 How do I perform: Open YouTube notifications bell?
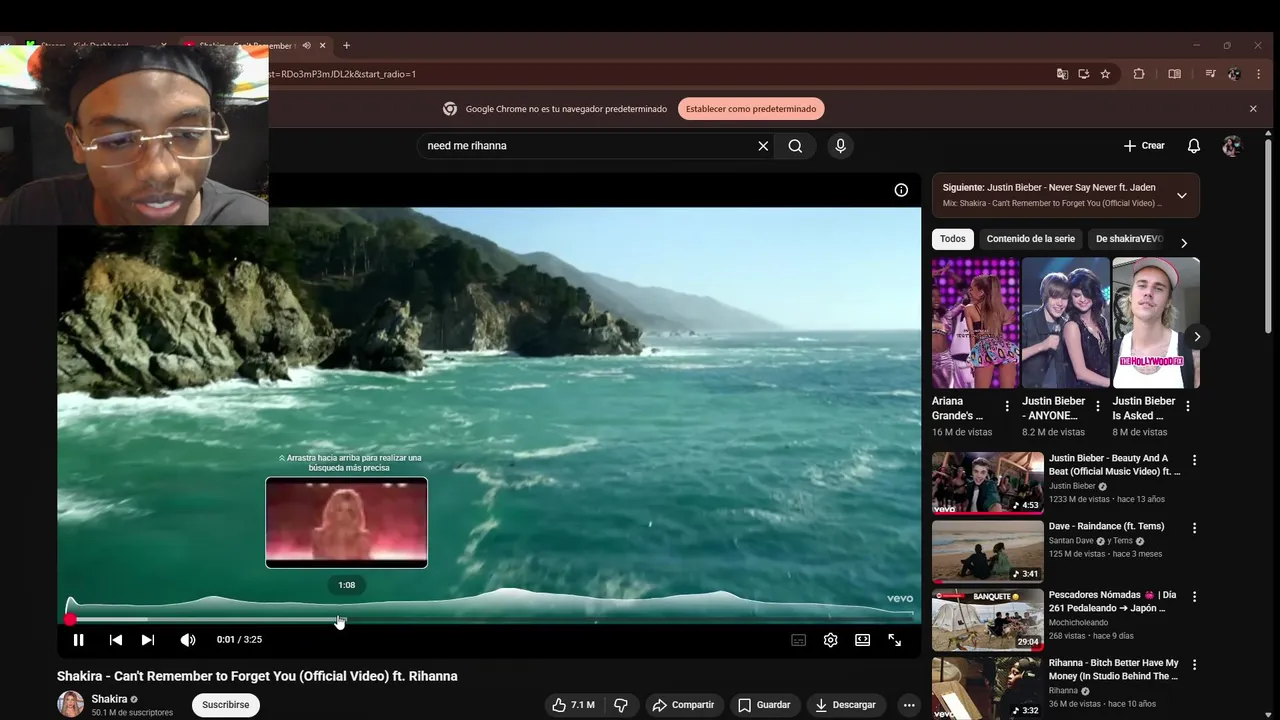coord(1194,146)
